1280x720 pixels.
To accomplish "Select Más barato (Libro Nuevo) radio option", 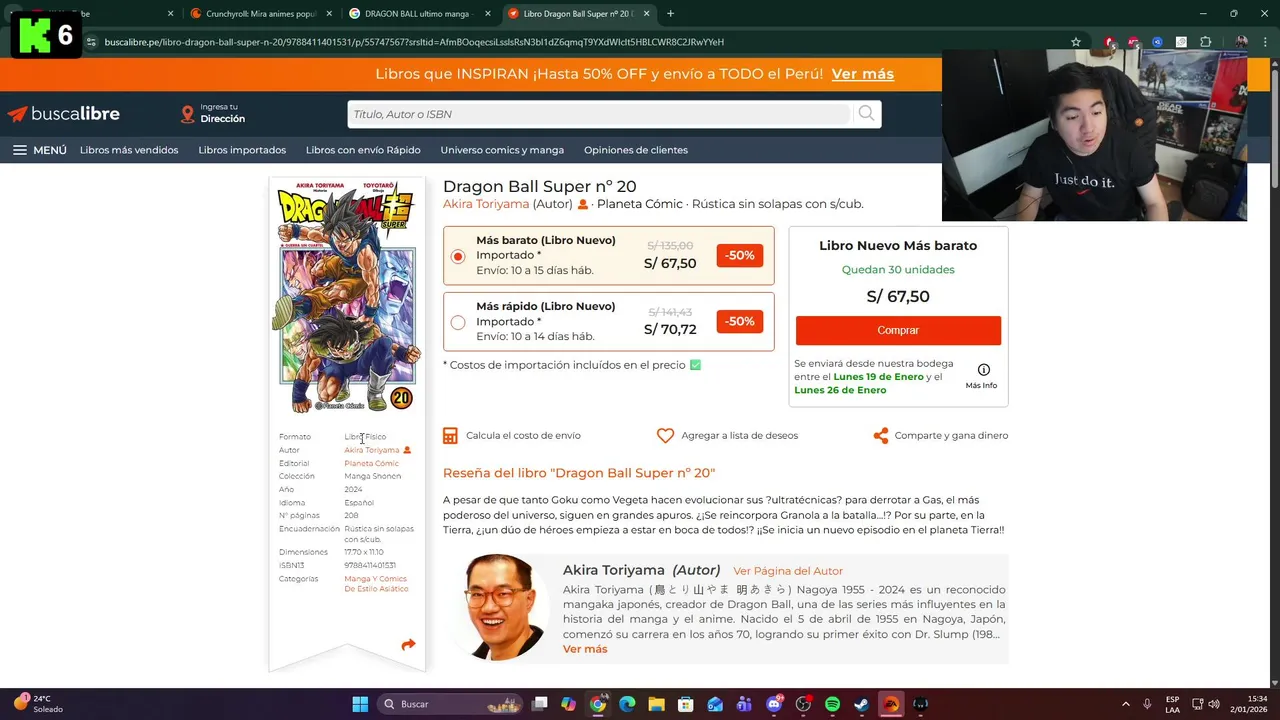I will click(x=458, y=256).
